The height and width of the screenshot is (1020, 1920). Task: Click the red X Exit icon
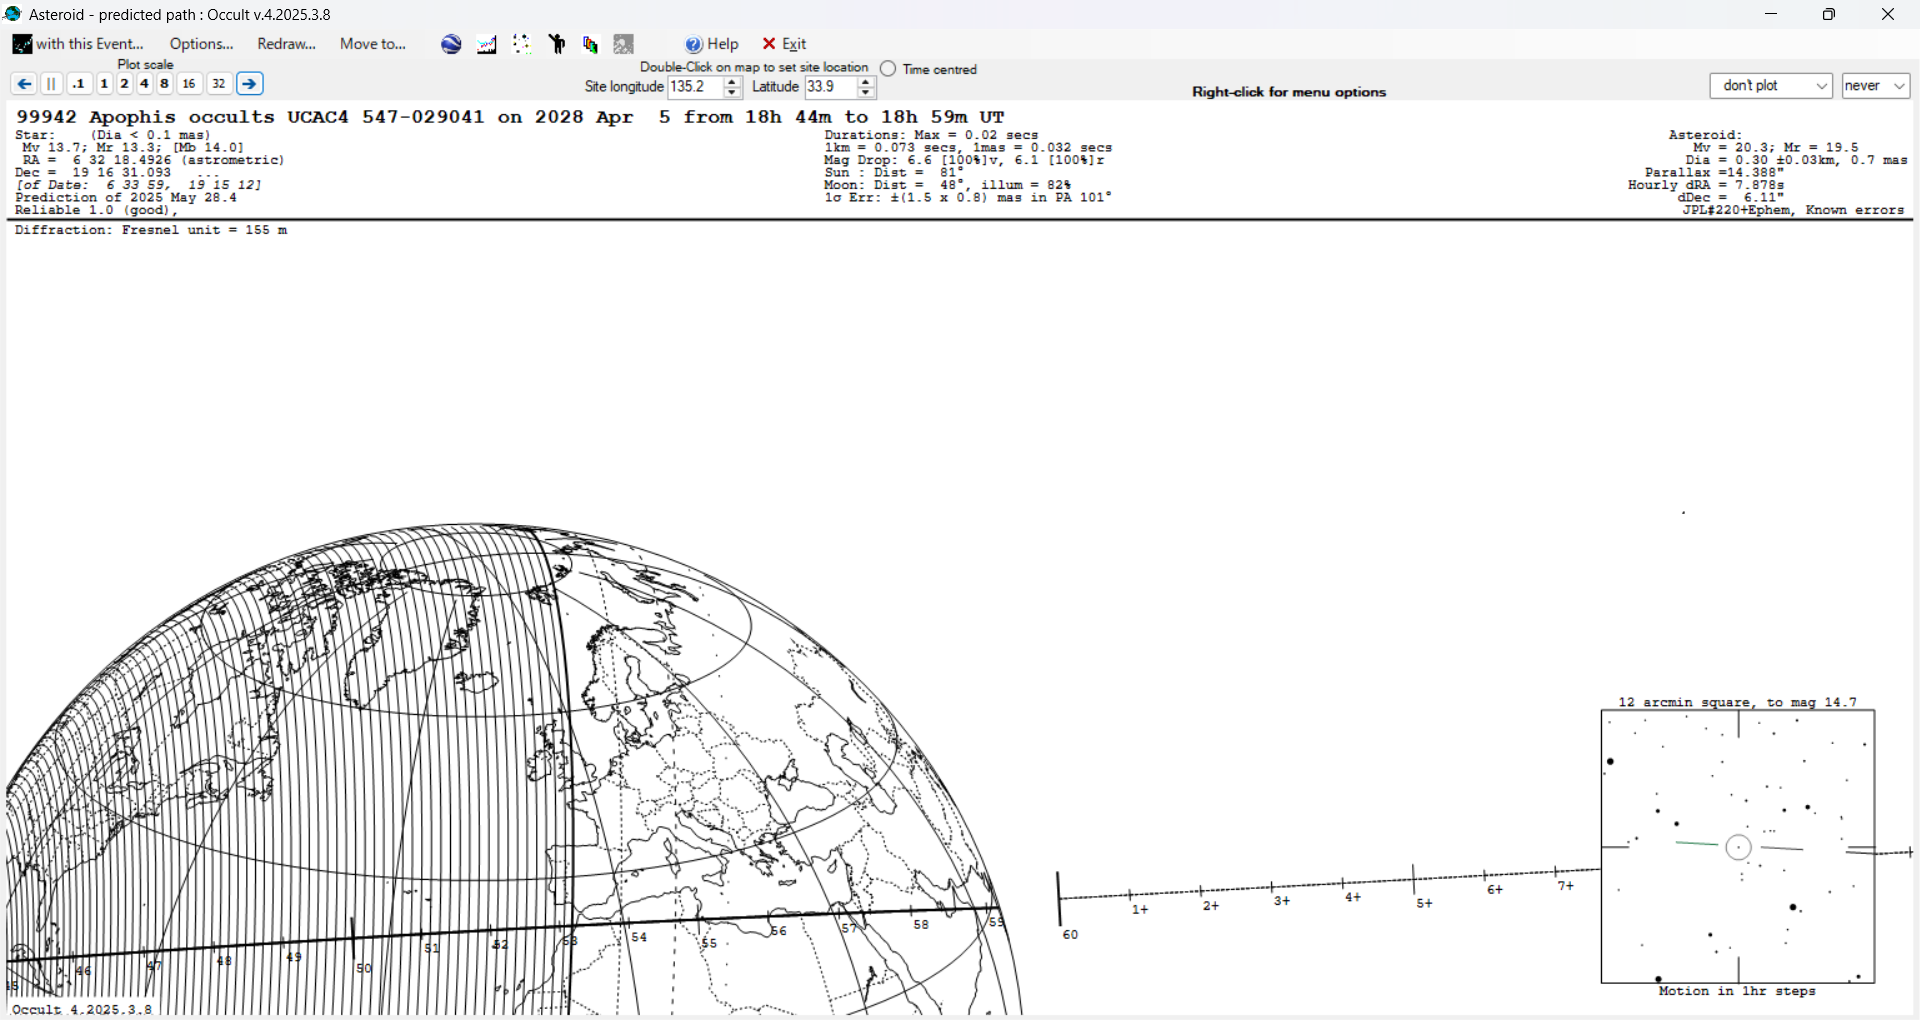[x=769, y=44]
